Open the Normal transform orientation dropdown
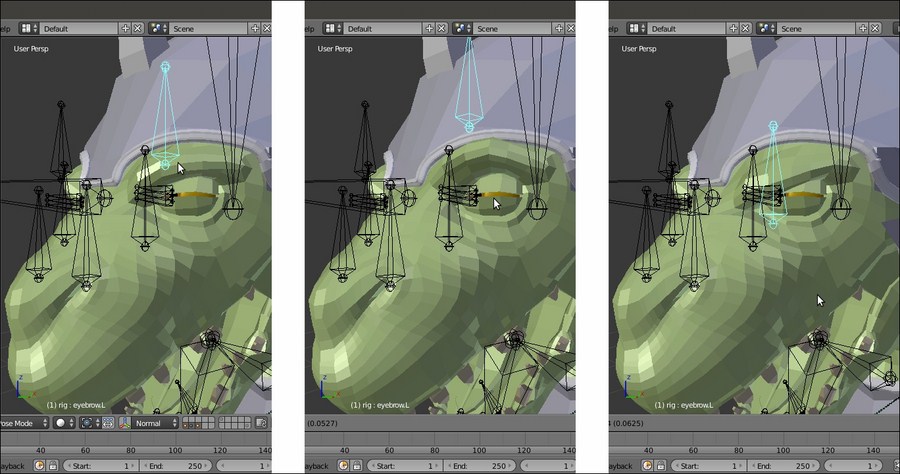The width and height of the screenshot is (900, 474). click(x=156, y=423)
